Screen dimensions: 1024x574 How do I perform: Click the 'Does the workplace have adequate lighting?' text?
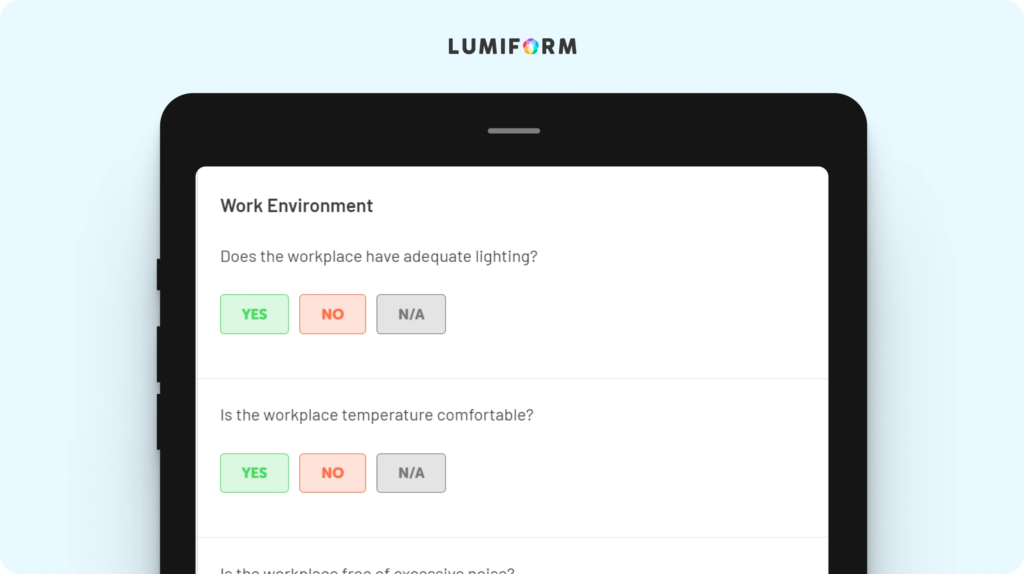point(379,257)
